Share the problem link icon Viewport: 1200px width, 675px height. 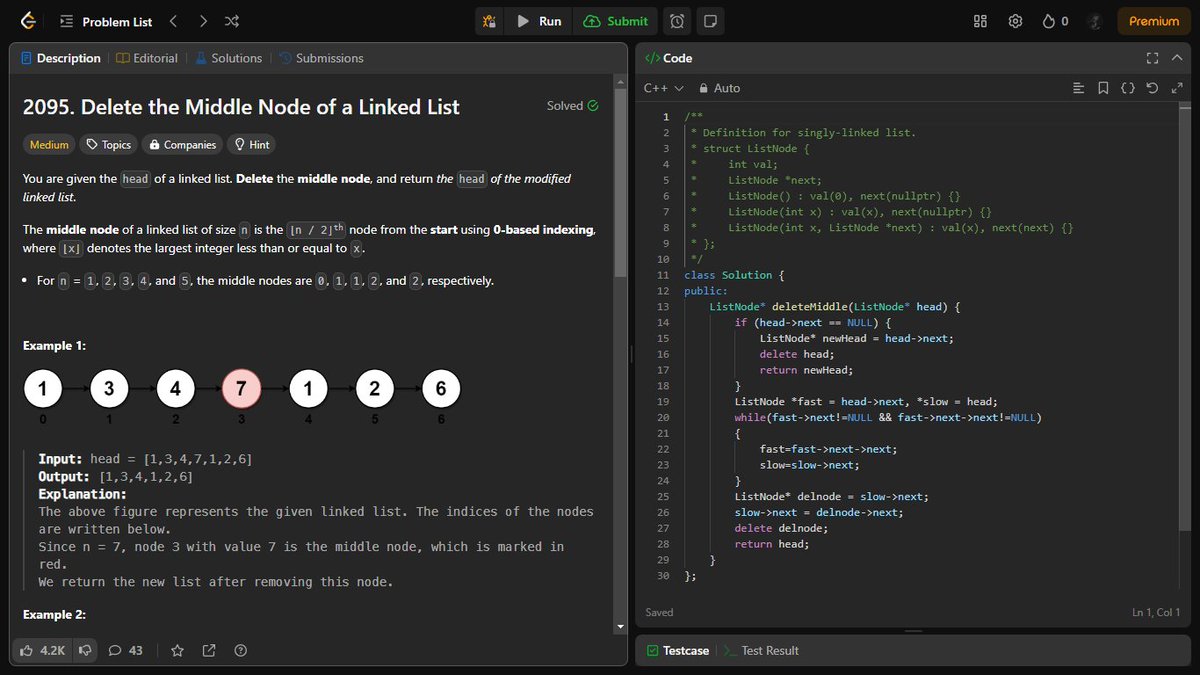coord(209,651)
